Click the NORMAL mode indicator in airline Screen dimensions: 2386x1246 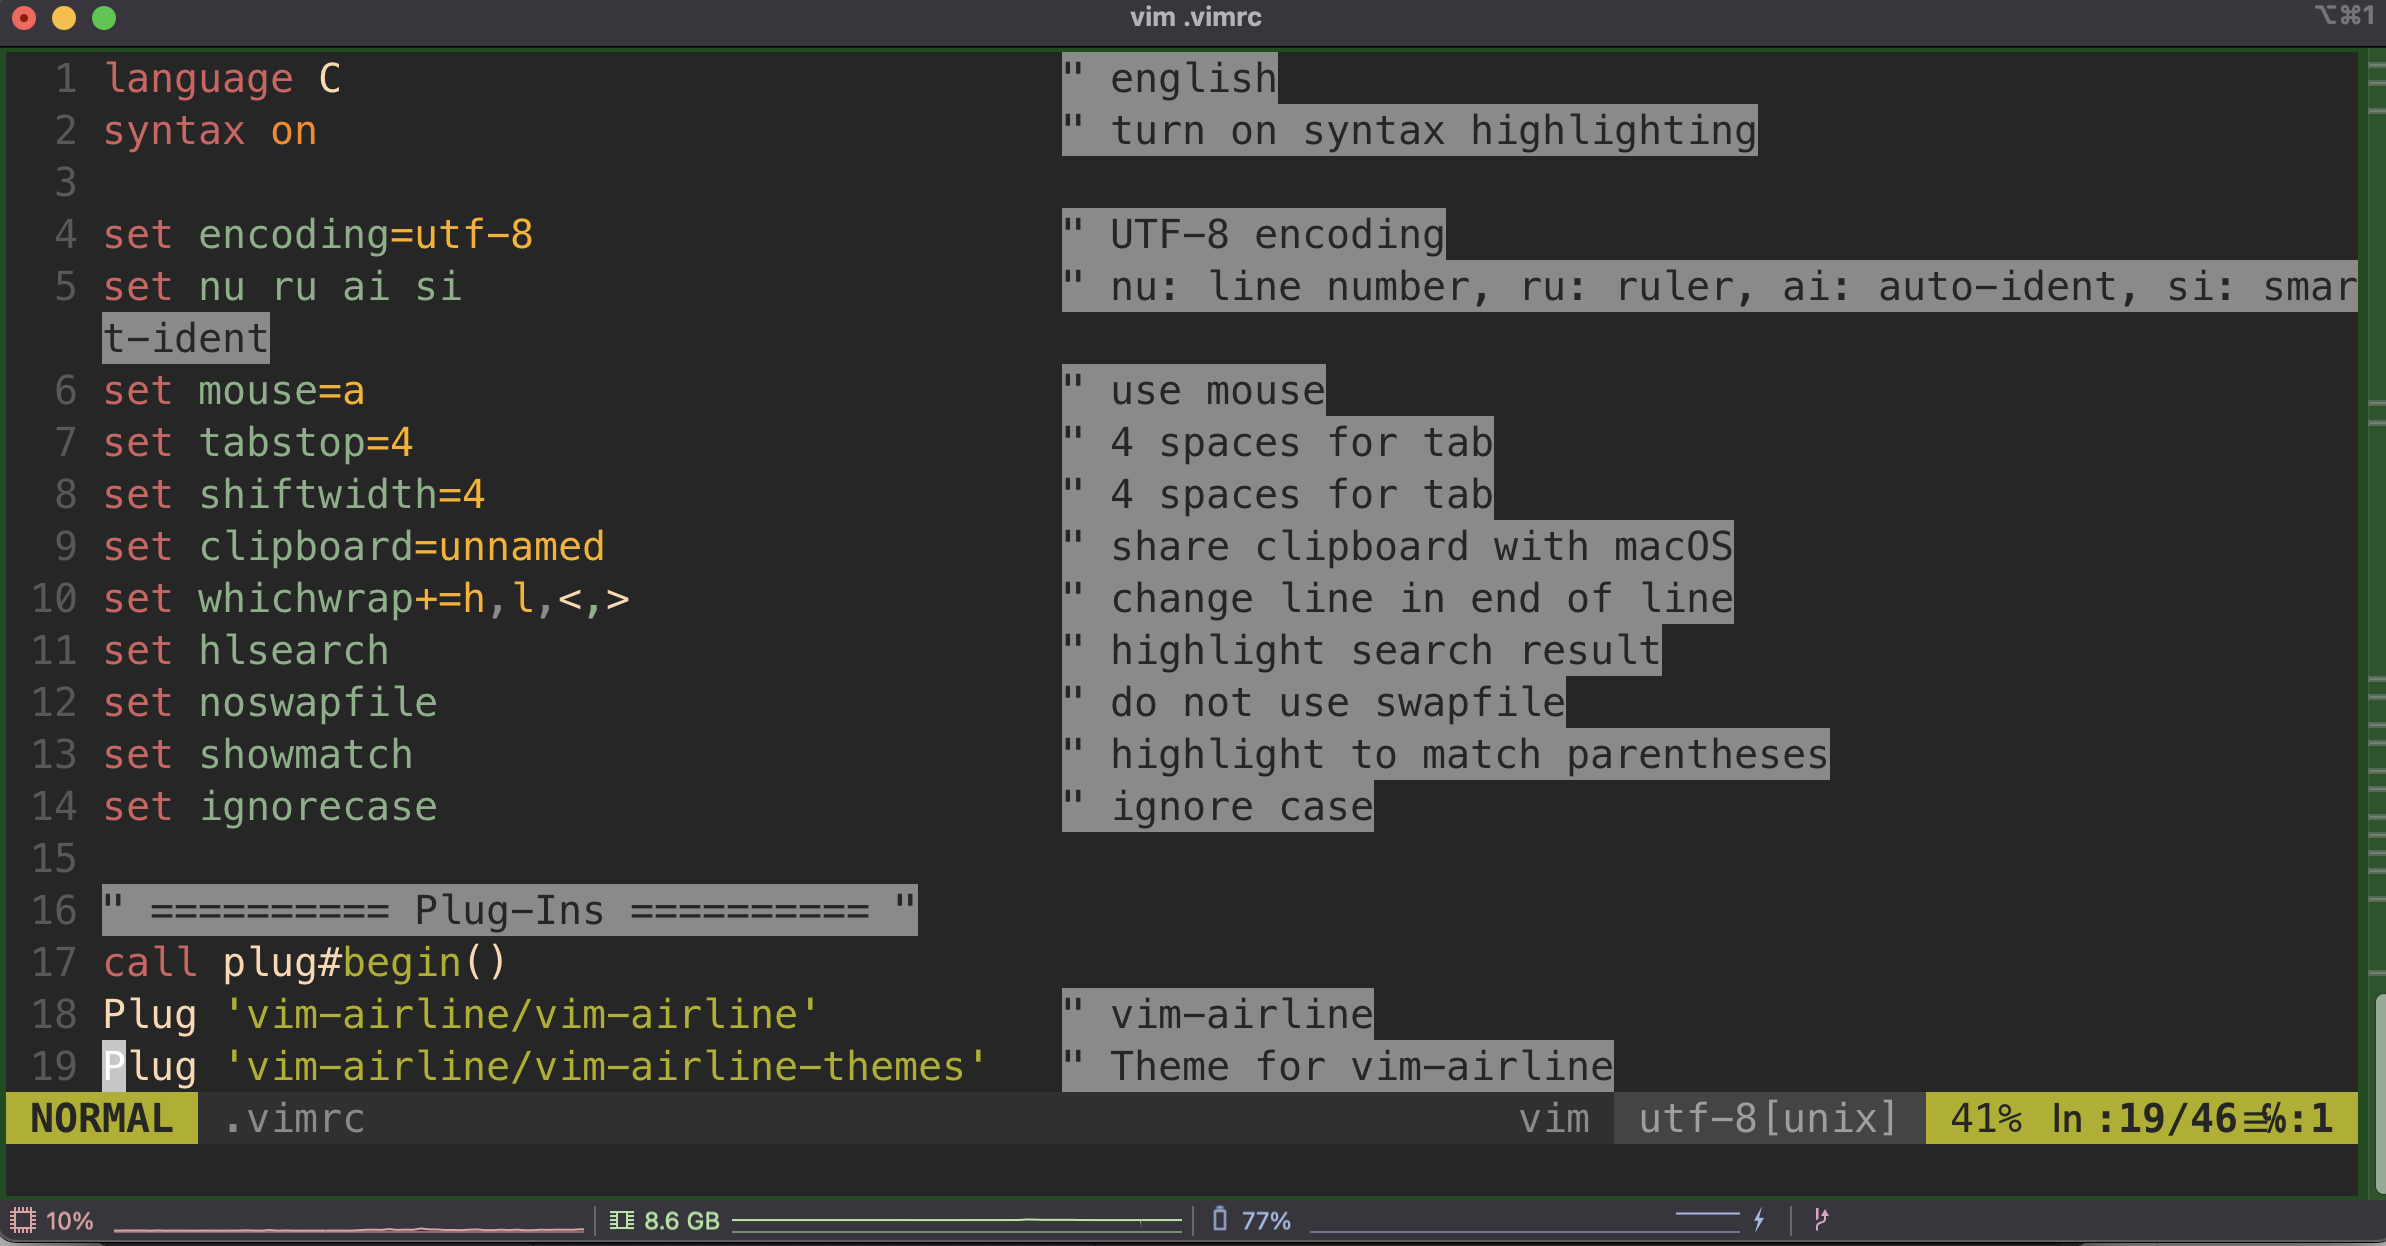tap(102, 1118)
